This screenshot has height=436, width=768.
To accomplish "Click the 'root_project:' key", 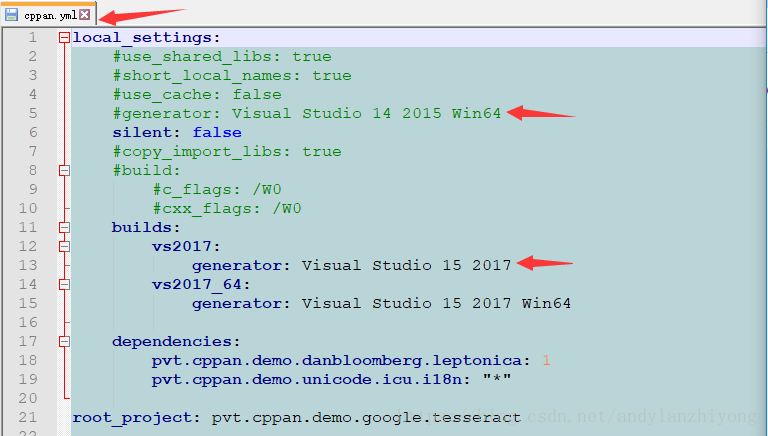I will 136,417.
